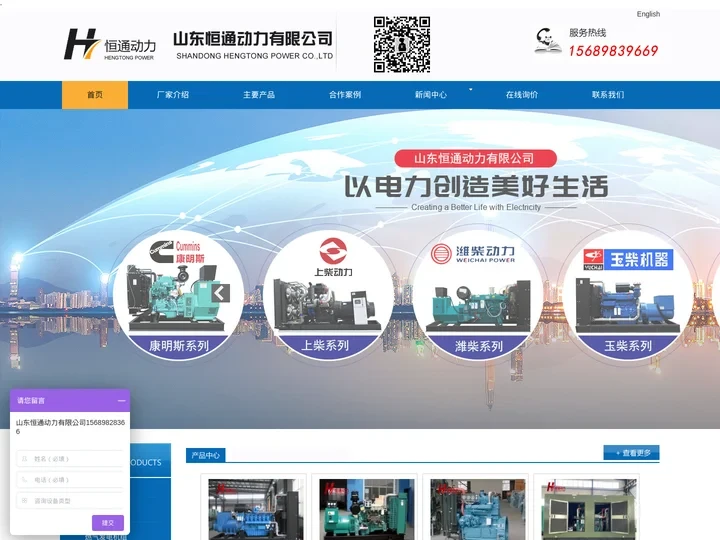The image size is (720, 540).
Task: Open the 联系我们 menu item
Action: point(608,95)
